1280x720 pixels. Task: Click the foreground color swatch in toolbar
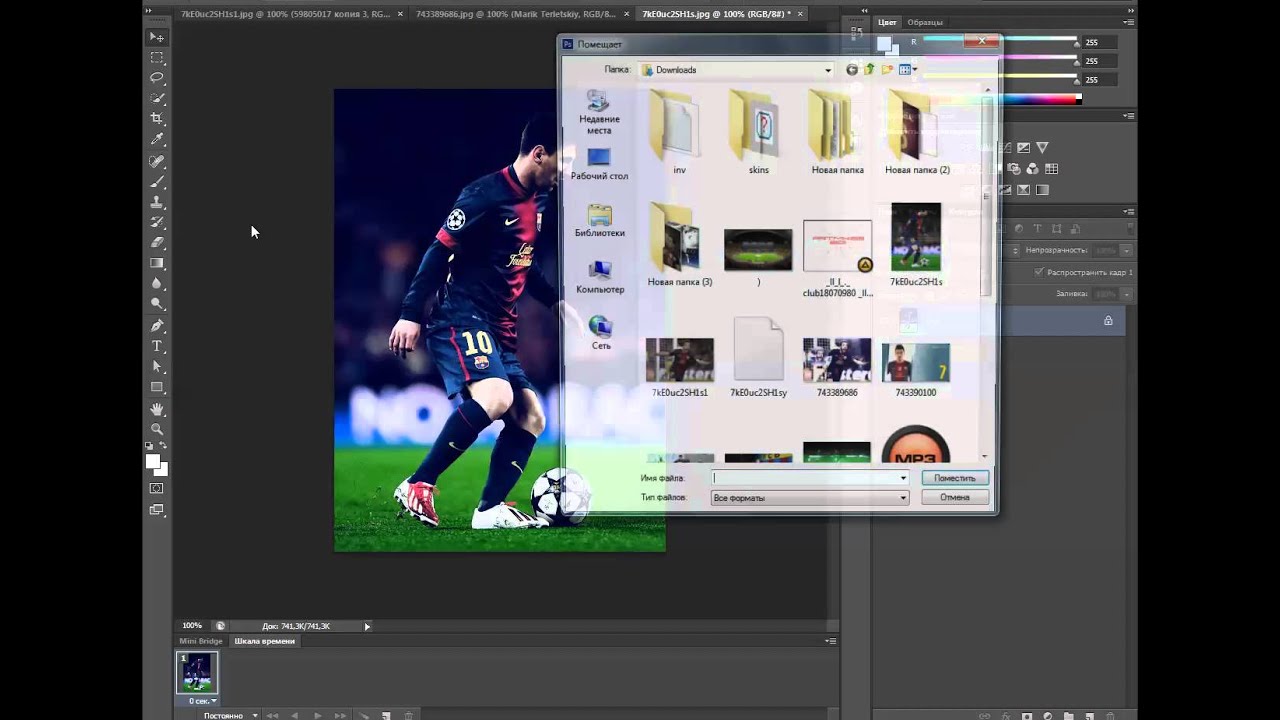click(153, 461)
